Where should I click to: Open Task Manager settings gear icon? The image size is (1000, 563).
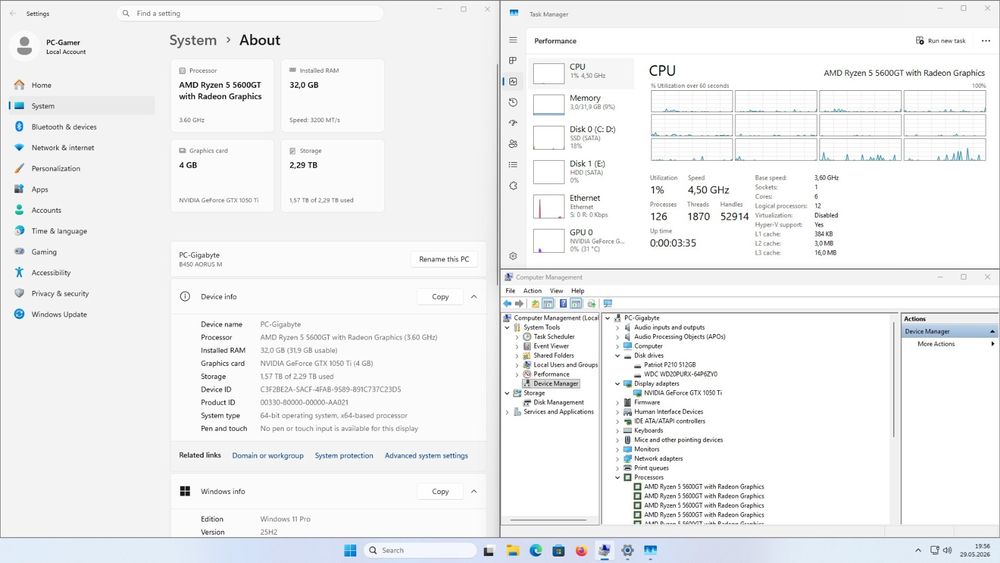point(513,256)
